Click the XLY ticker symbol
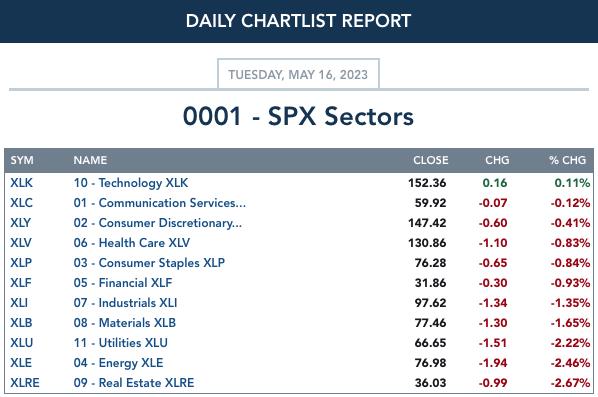598x397 pixels. [x=21, y=223]
